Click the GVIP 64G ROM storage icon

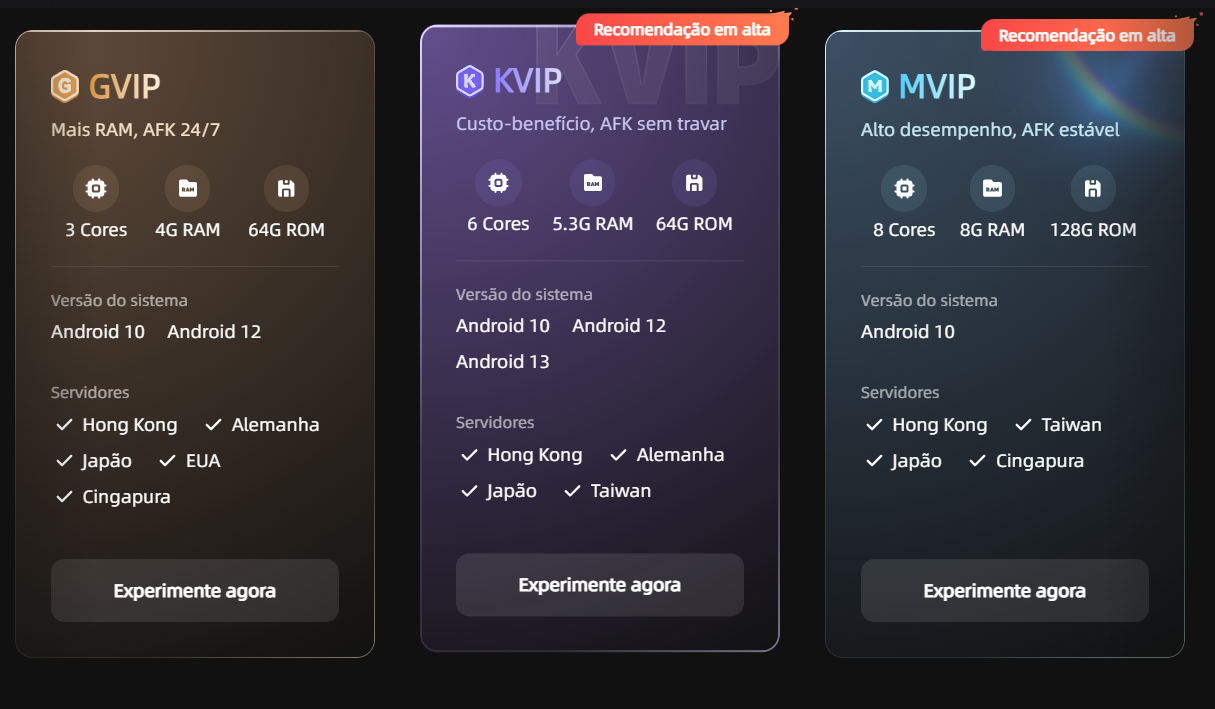coord(286,188)
